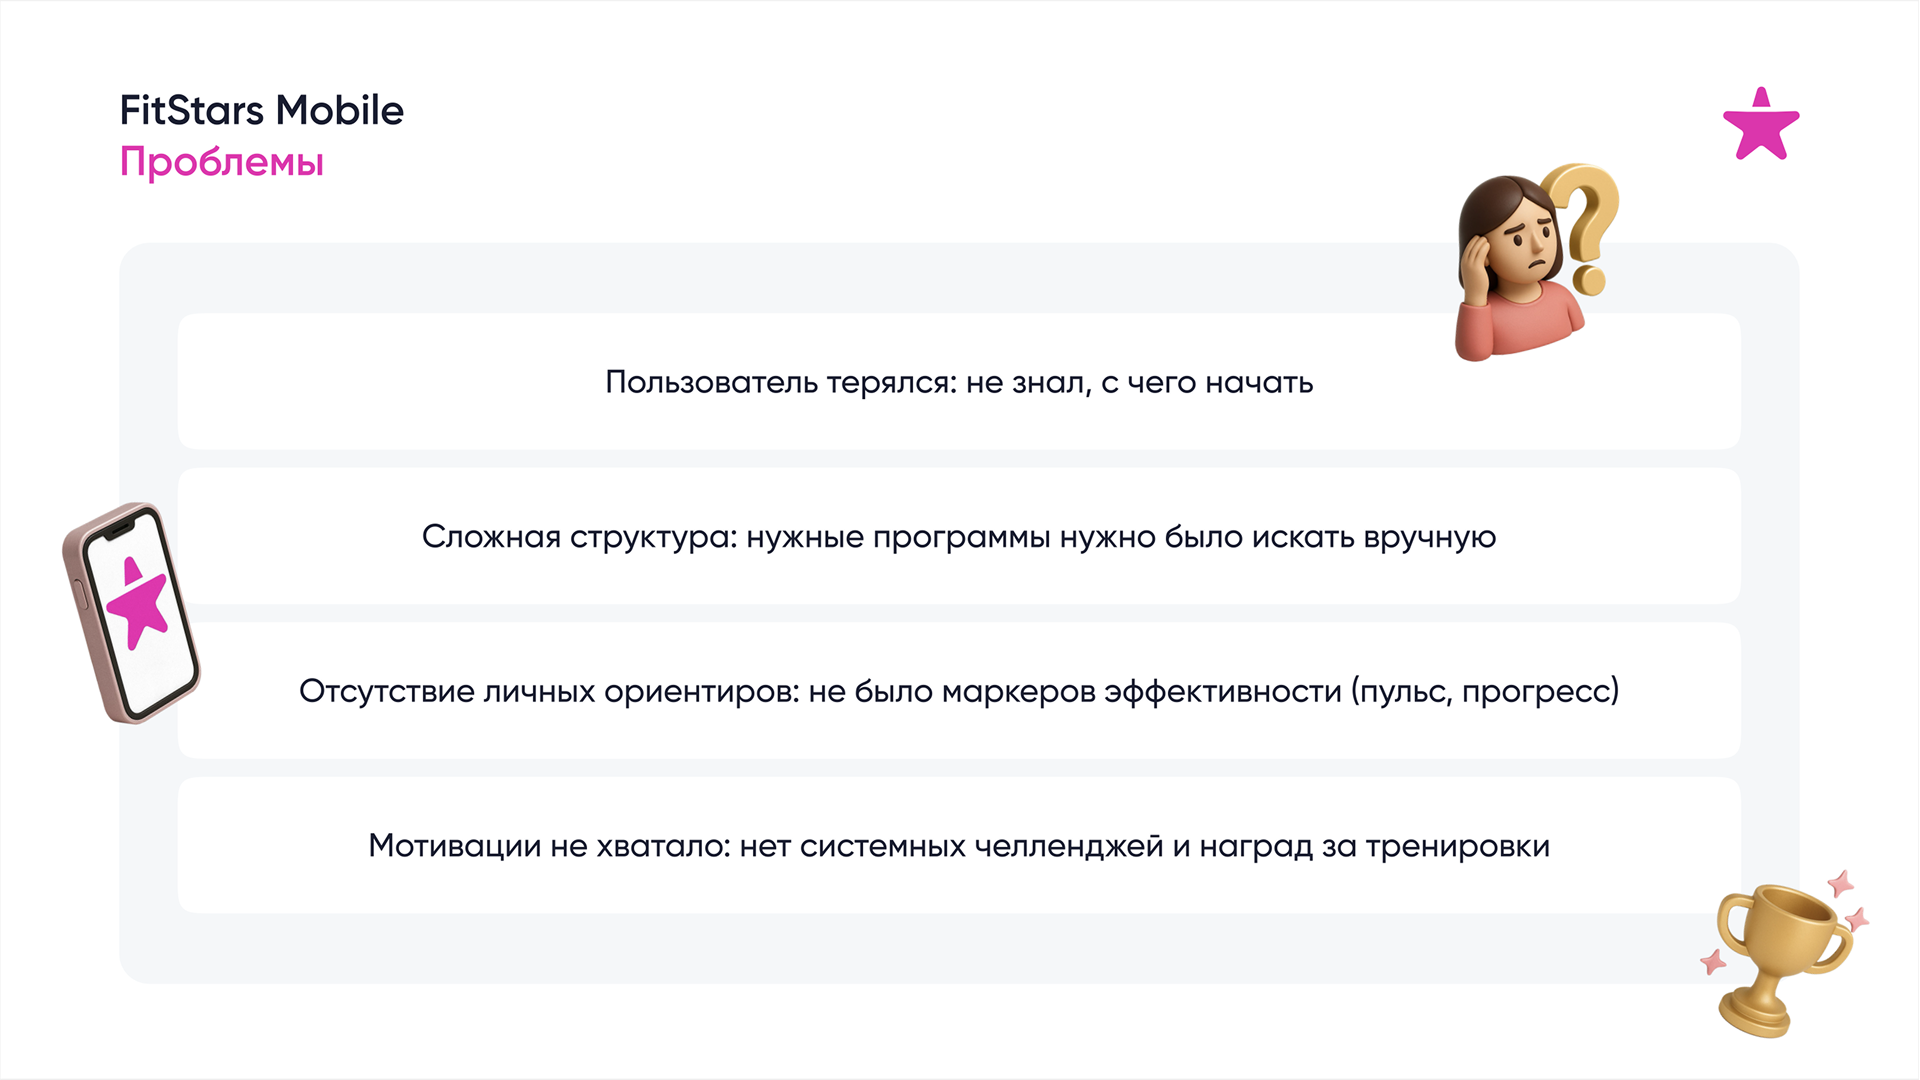
Task: Click the pink 'Проблемы' subtitle
Action: [x=222, y=162]
